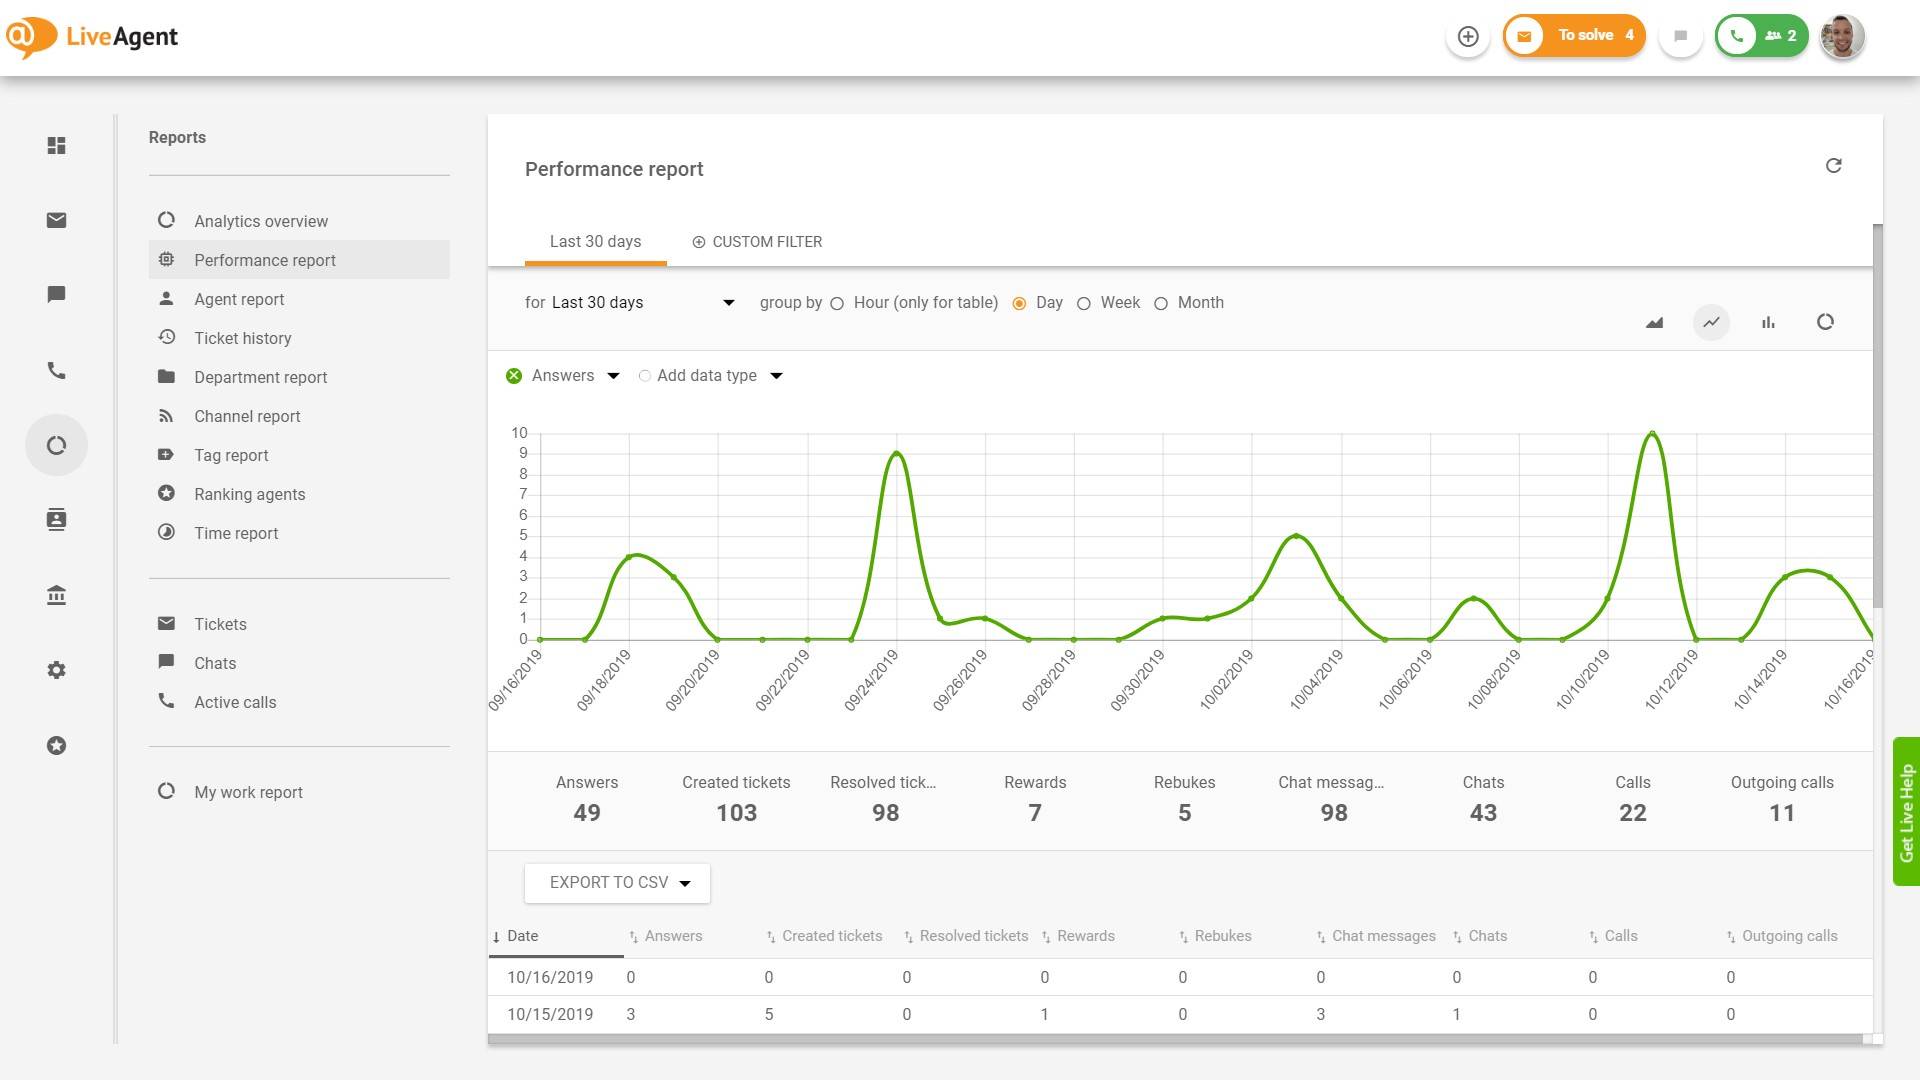This screenshot has width=1920, height=1080.
Task: Click the plus create-new icon in header
Action: [1468, 37]
